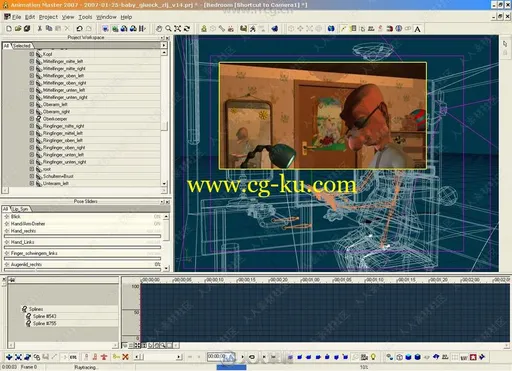Expand the Oberarm_left tree node

coord(32,104)
